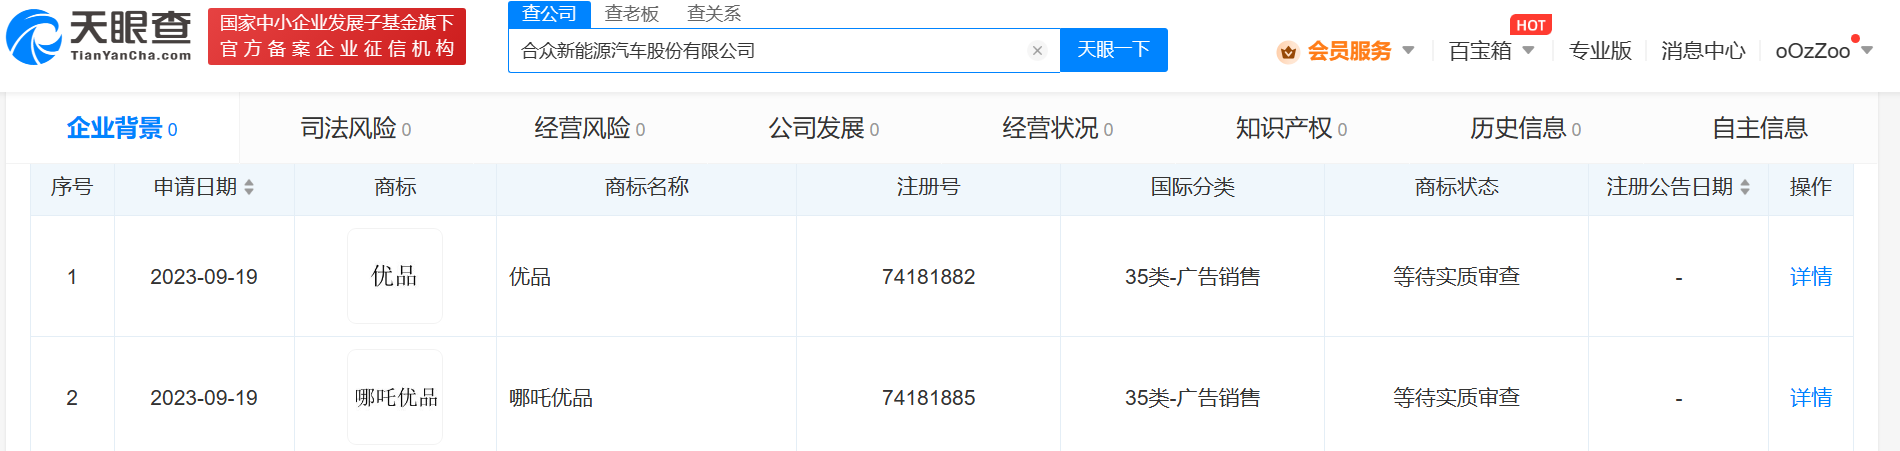The height and width of the screenshot is (451, 1900).
Task: Click the 百宝箱 menu label
Action: click(1480, 50)
